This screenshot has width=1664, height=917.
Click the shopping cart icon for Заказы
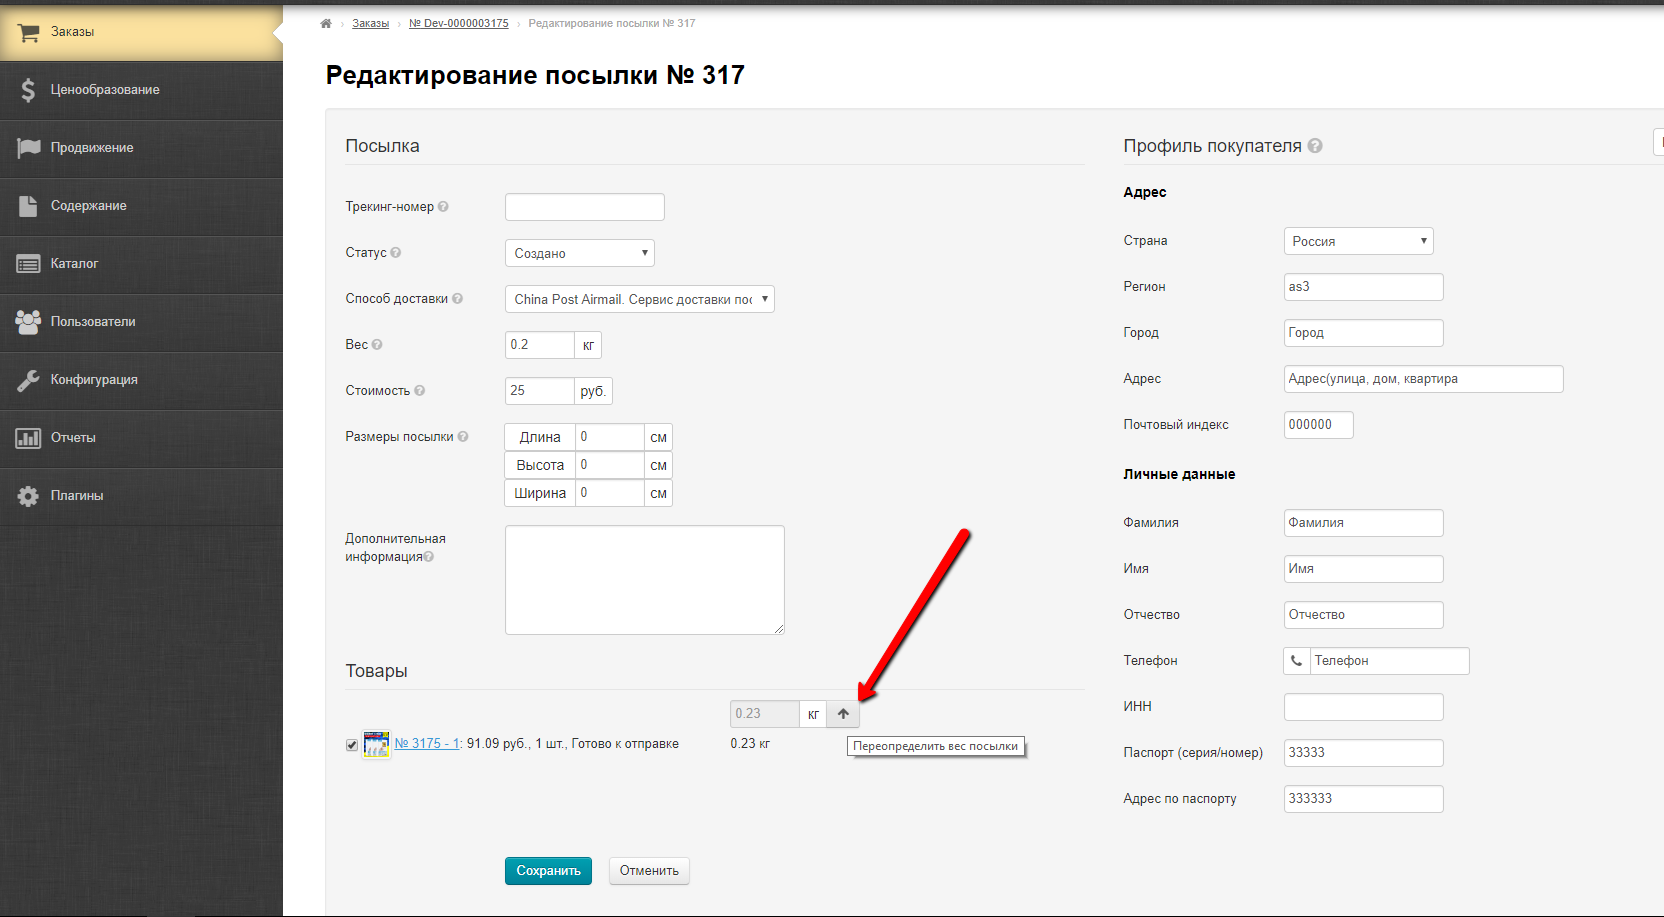[x=28, y=32]
